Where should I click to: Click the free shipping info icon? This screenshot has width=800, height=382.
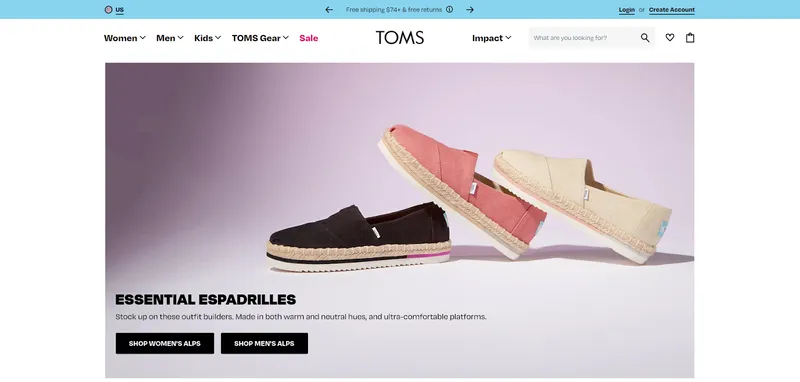pyautogui.click(x=449, y=9)
